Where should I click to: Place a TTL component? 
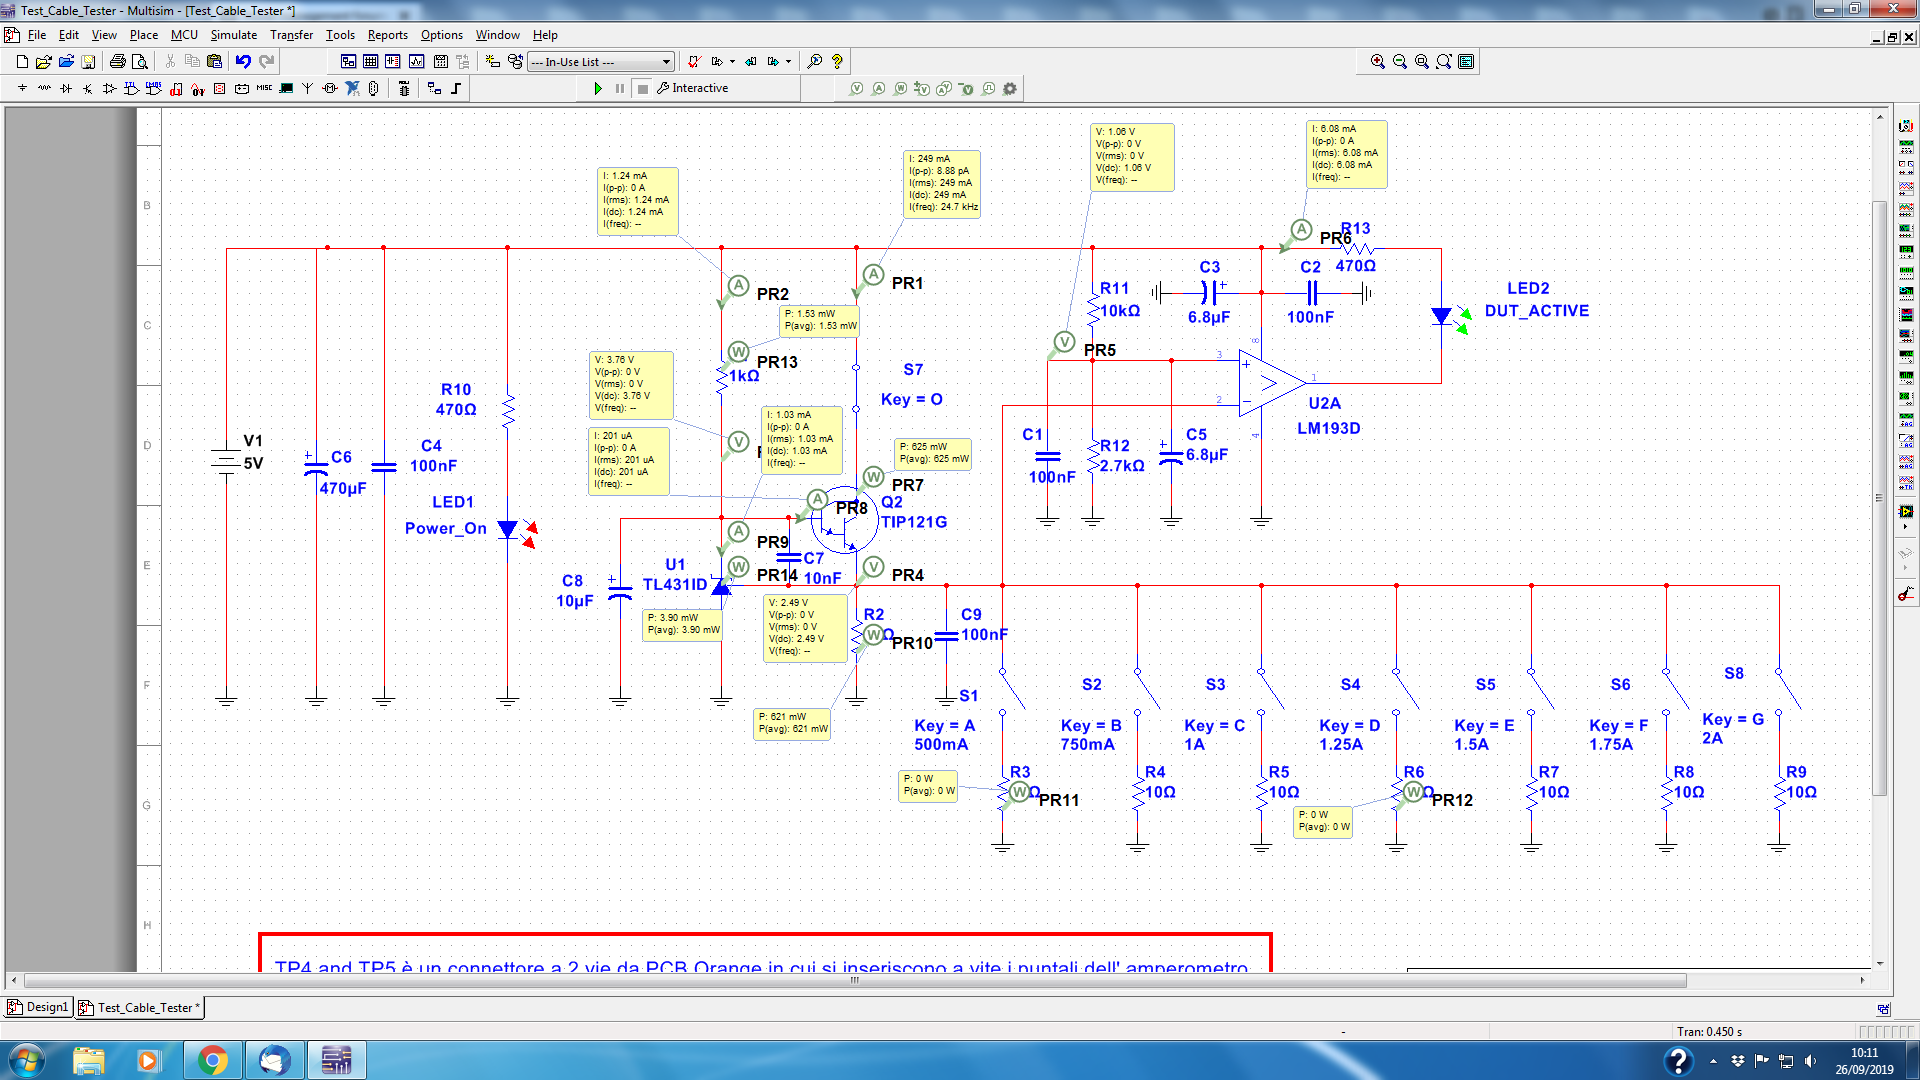[x=131, y=89]
